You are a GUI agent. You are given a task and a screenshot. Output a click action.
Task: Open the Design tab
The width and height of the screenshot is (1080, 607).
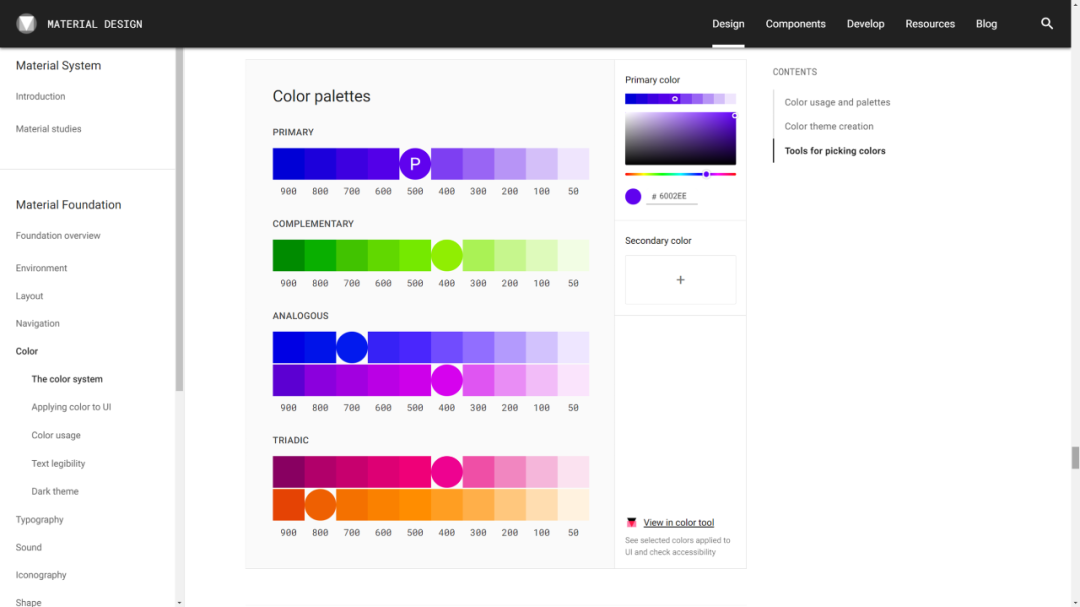click(728, 23)
